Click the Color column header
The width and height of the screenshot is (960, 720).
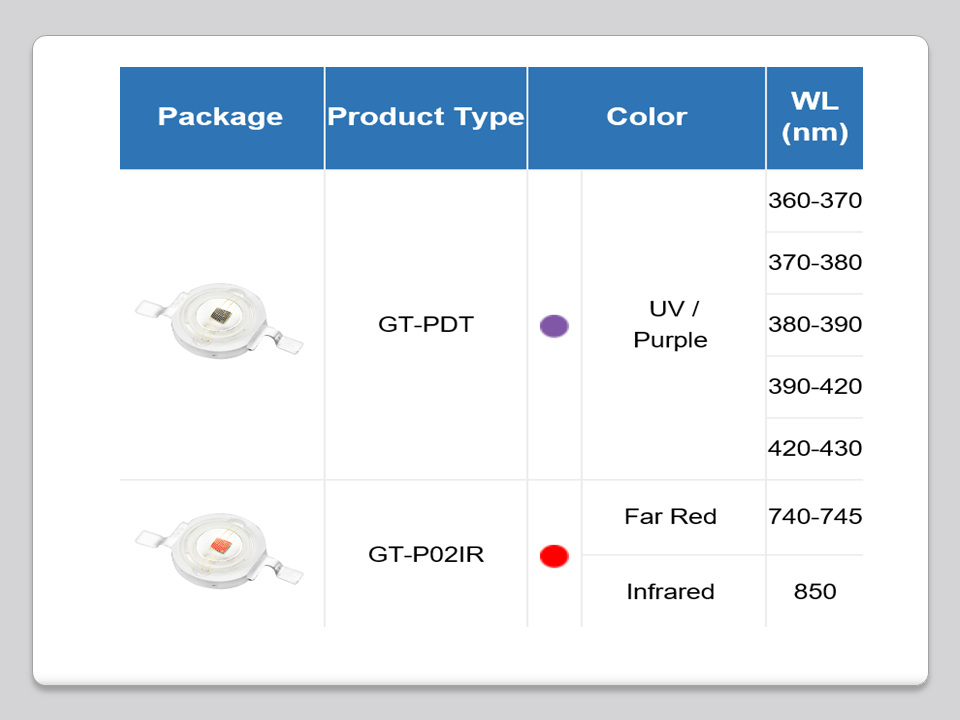pyautogui.click(x=646, y=117)
